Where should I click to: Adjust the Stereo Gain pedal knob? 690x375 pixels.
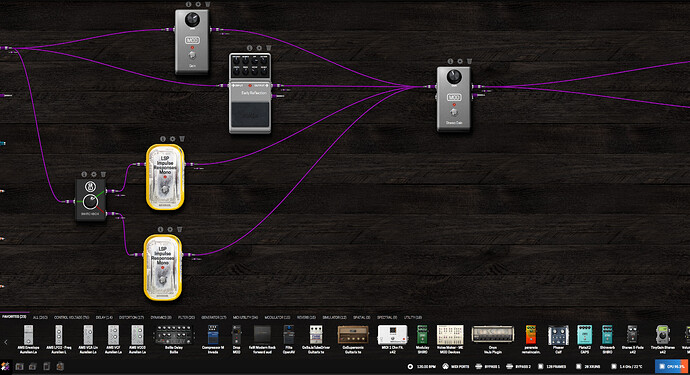[454, 77]
